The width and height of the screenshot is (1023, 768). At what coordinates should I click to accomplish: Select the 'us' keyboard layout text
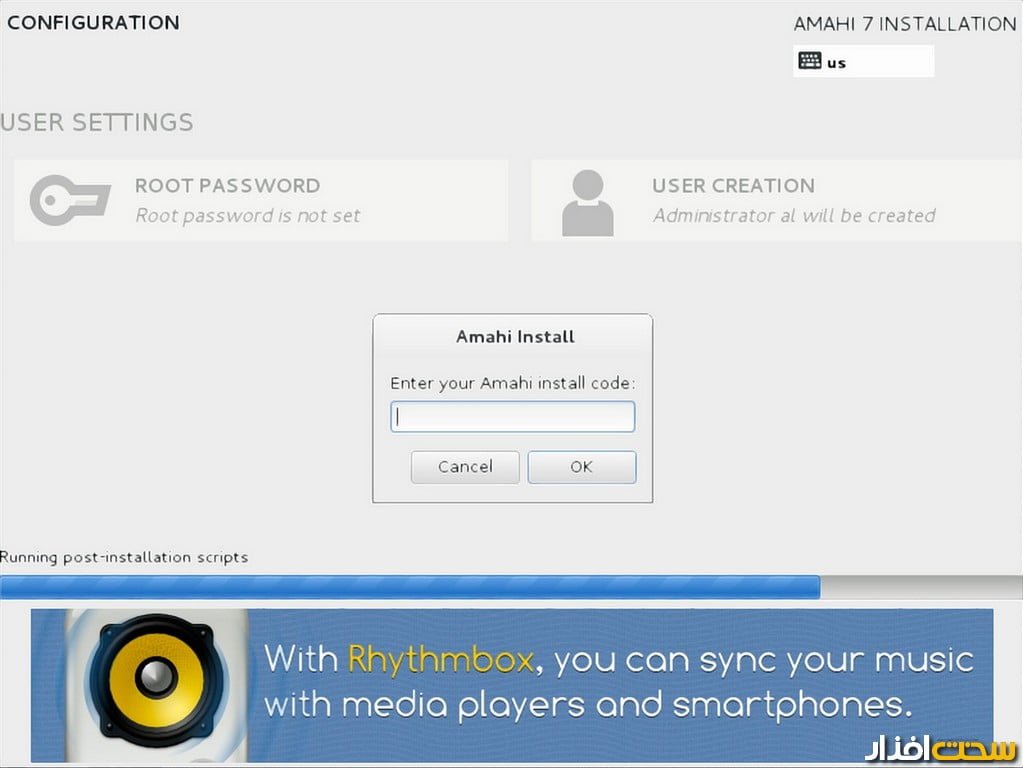pos(836,62)
